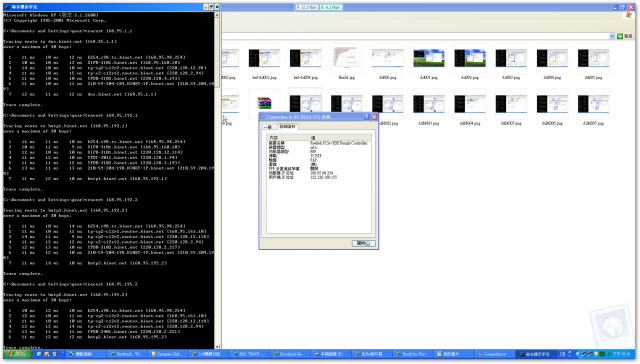Click the 關閉 button in Connection dialog
The width and height of the screenshot is (640, 364).
point(363,243)
